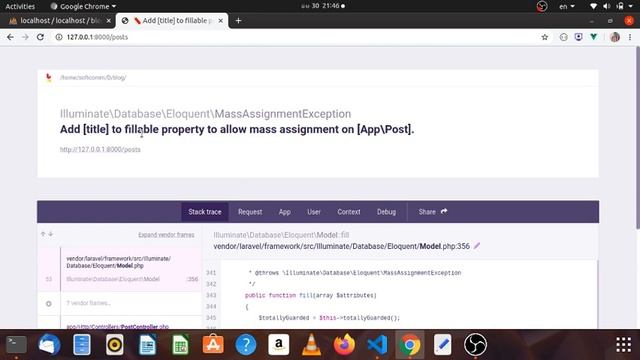Open system status menu arrow
640x360 pixels.
tap(631, 6)
